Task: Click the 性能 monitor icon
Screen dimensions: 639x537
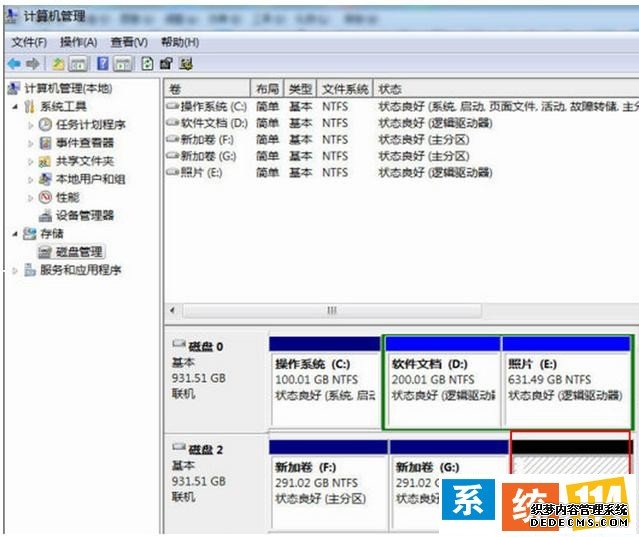Action: click(x=45, y=197)
